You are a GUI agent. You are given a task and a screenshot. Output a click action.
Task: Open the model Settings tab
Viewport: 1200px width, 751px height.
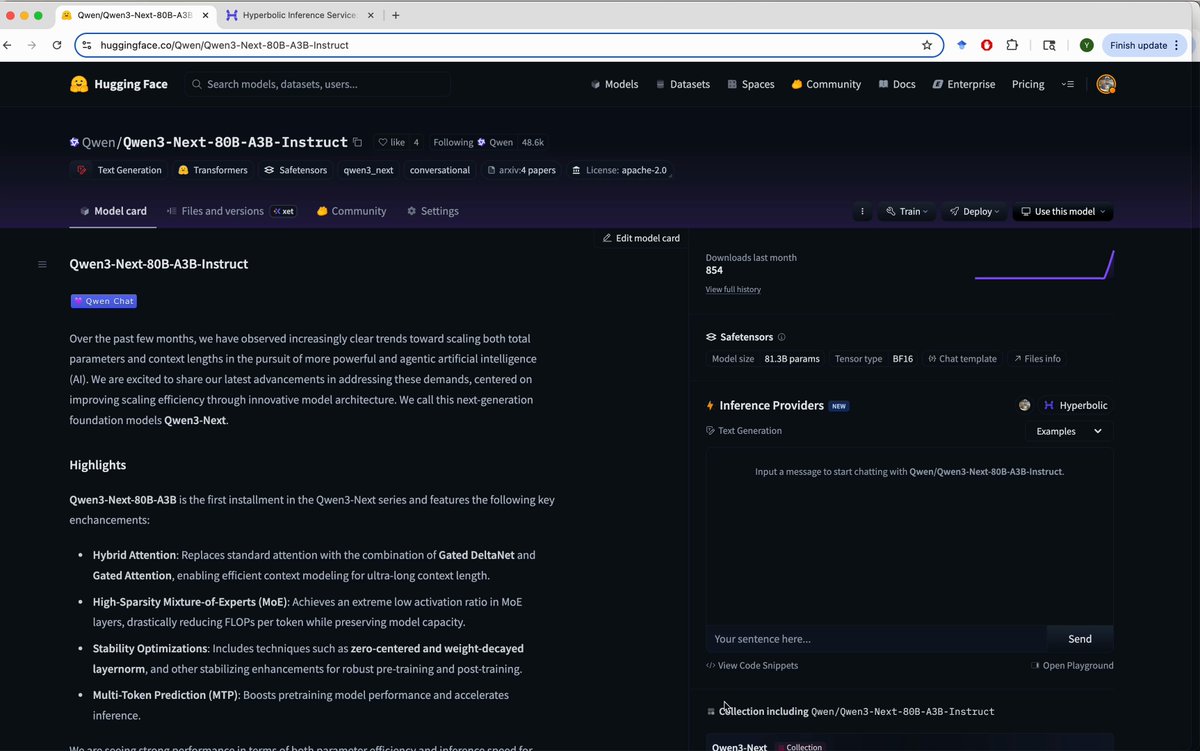pyautogui.click(x=432, y=212)
